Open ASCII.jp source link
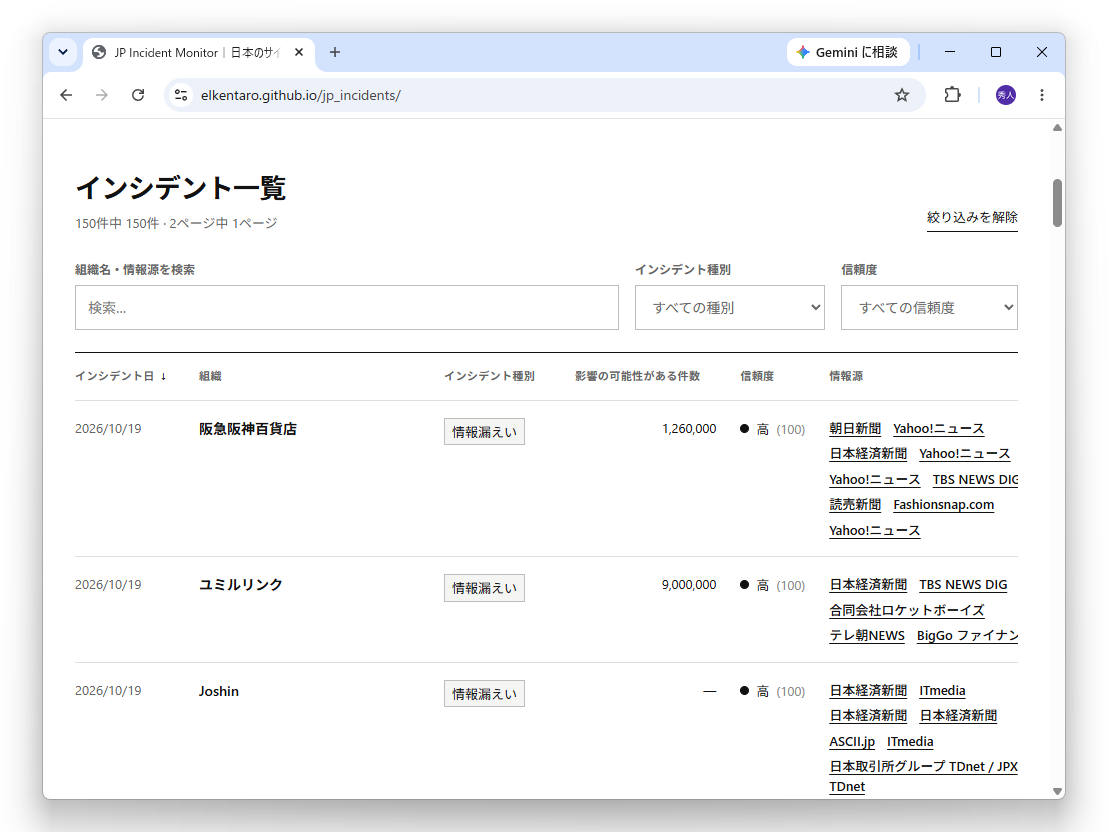1109x832 pixels. point(852,741)
